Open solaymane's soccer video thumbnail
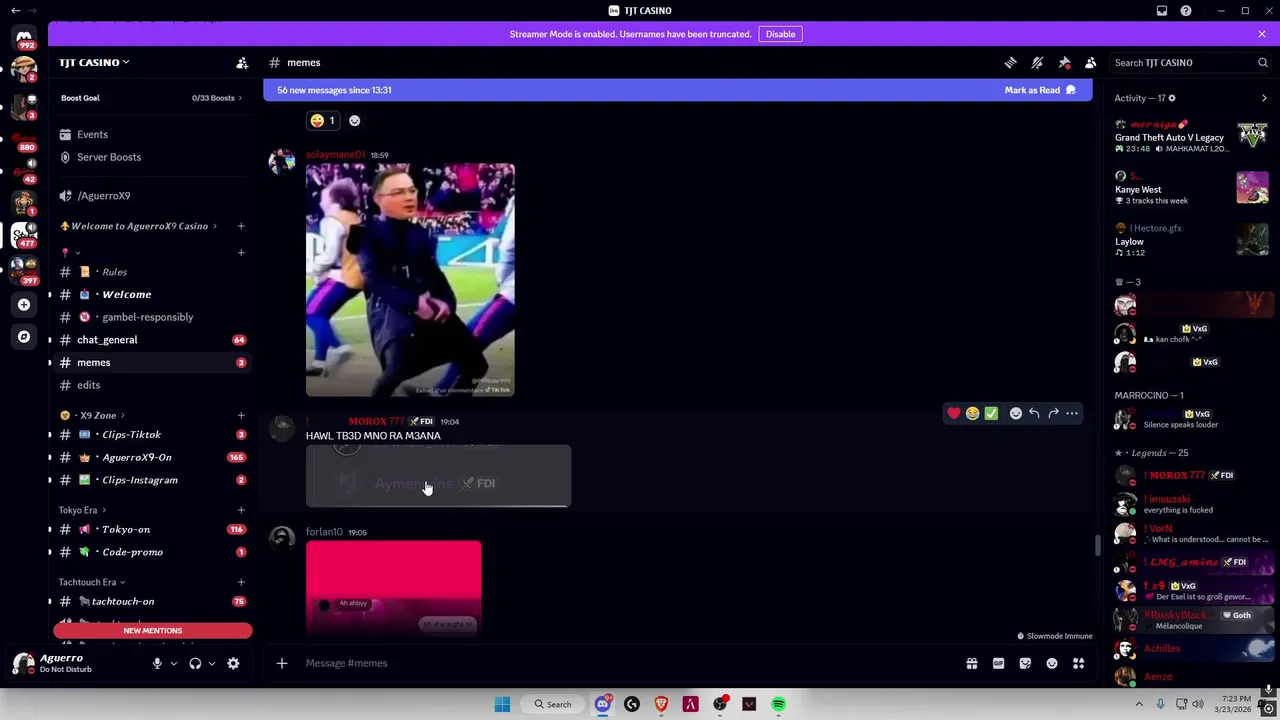 (x=410, y=280)
